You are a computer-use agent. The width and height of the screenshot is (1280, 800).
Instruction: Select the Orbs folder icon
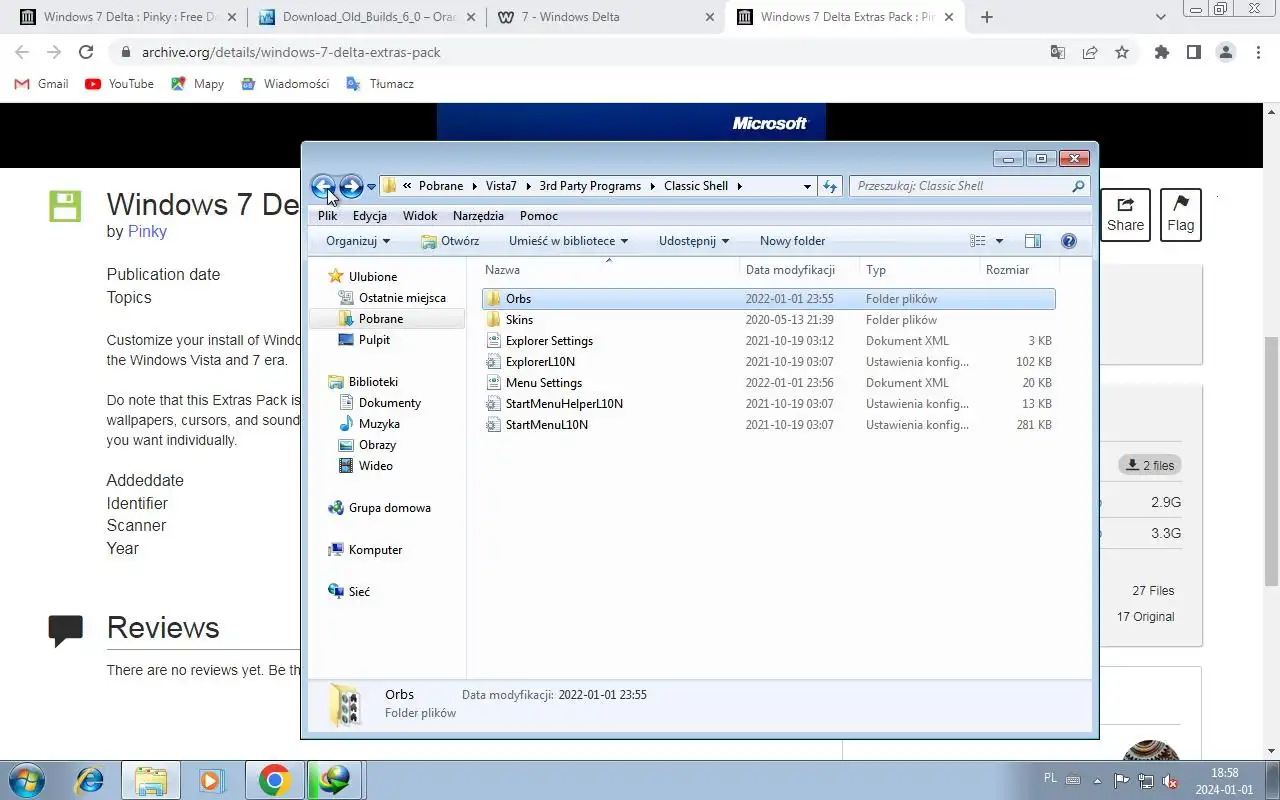coord(493,299)
